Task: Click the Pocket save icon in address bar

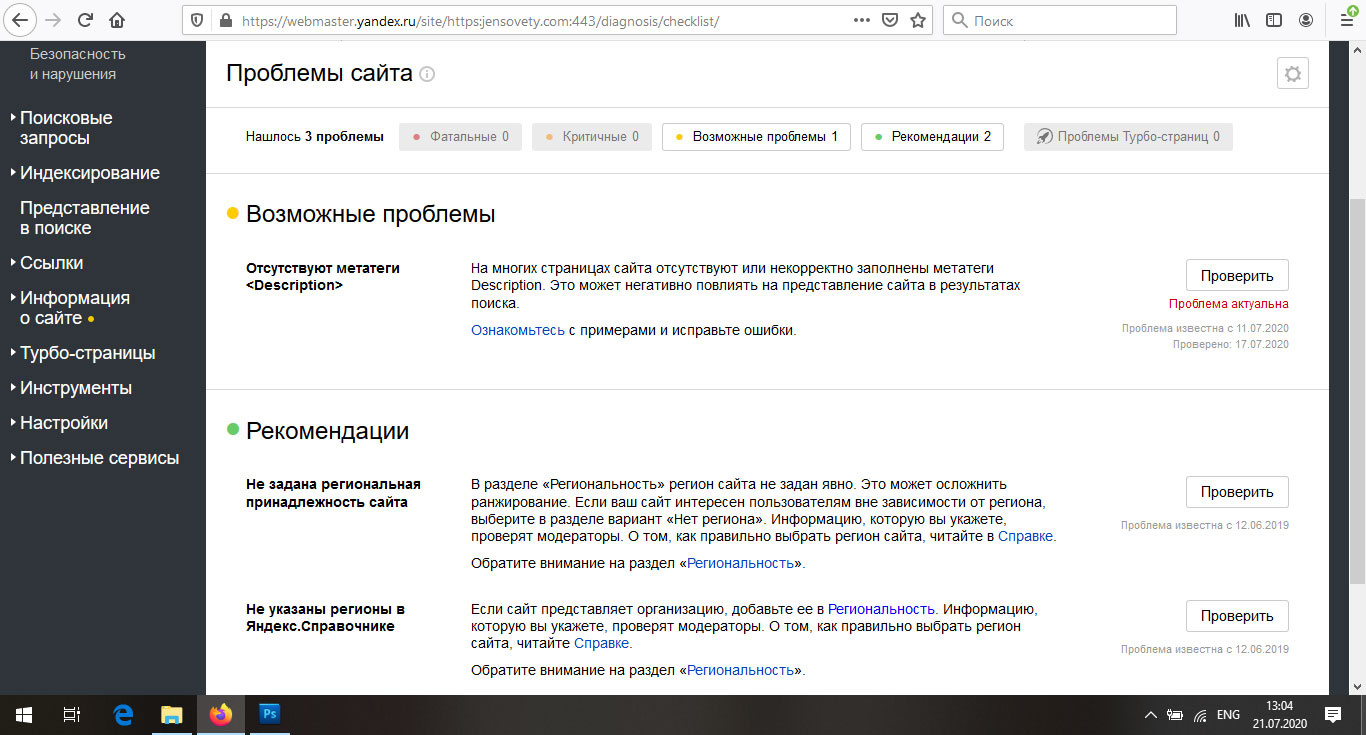Action: tap(890, 20)
